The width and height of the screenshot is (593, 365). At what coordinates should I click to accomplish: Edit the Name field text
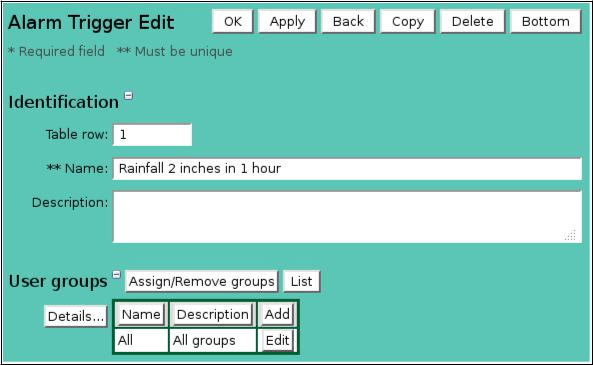coord(347,169)
